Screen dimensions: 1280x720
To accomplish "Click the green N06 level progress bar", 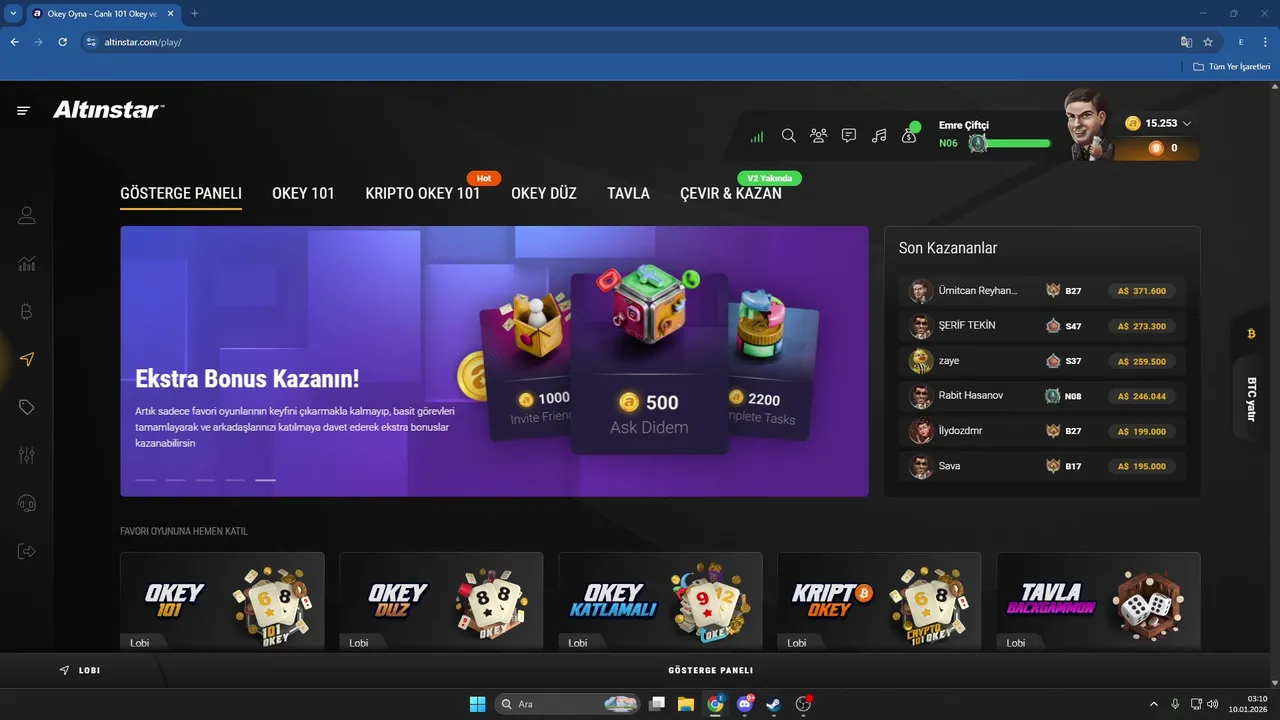I will point(1018,143).
